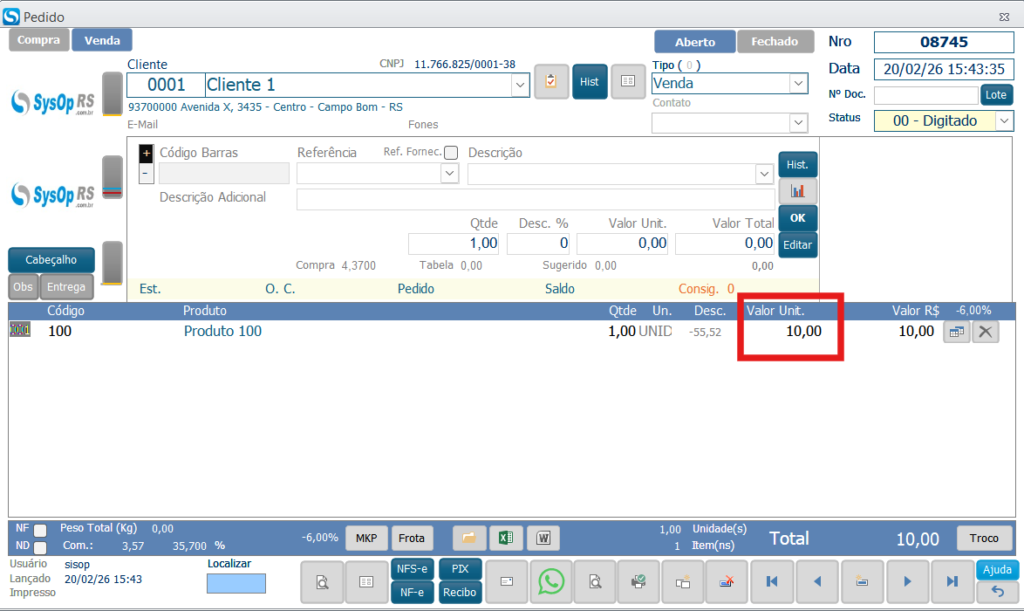Click the clipboard check icon near Cliente
The width and height of the screenshot is (1024, 611).
click(551, 82)
